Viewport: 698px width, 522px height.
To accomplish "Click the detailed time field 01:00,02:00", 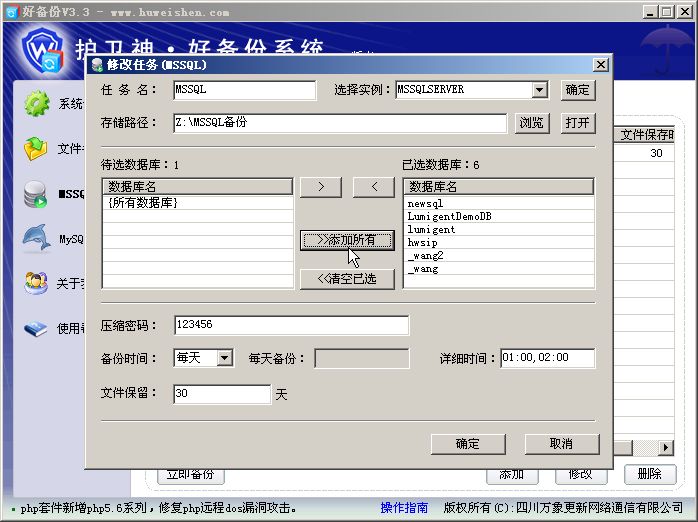I will [x=548, y=358].
